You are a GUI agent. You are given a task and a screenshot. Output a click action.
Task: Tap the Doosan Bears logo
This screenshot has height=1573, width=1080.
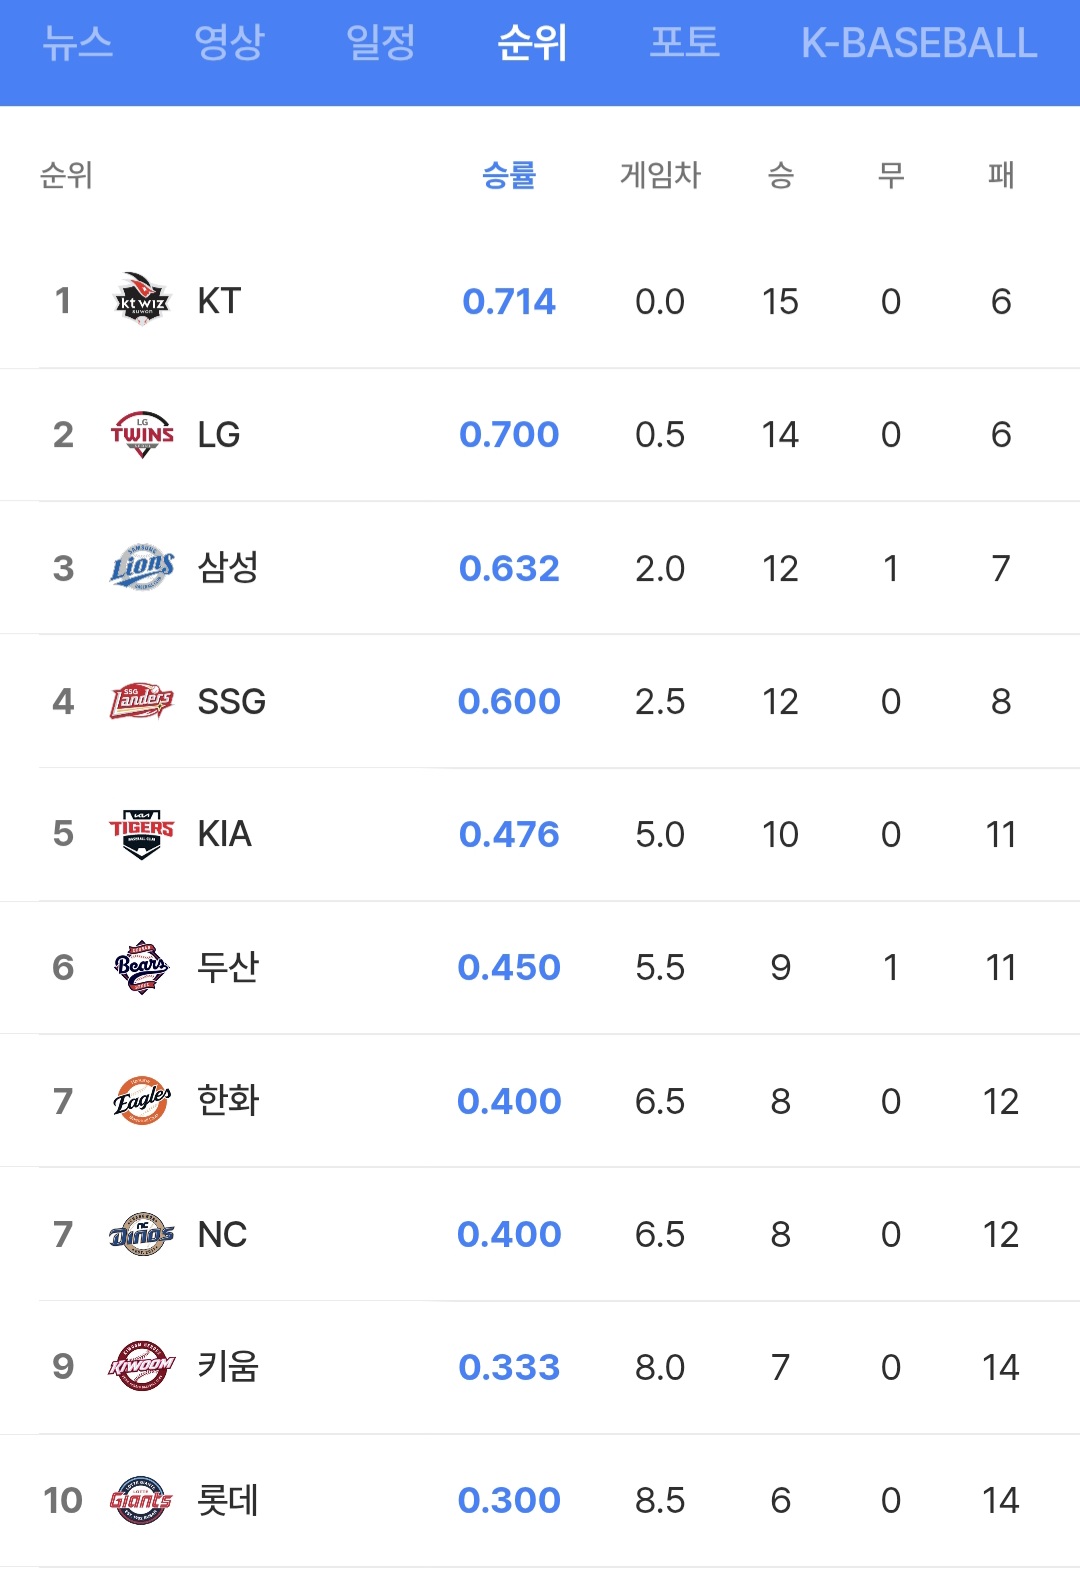[142, 967]
